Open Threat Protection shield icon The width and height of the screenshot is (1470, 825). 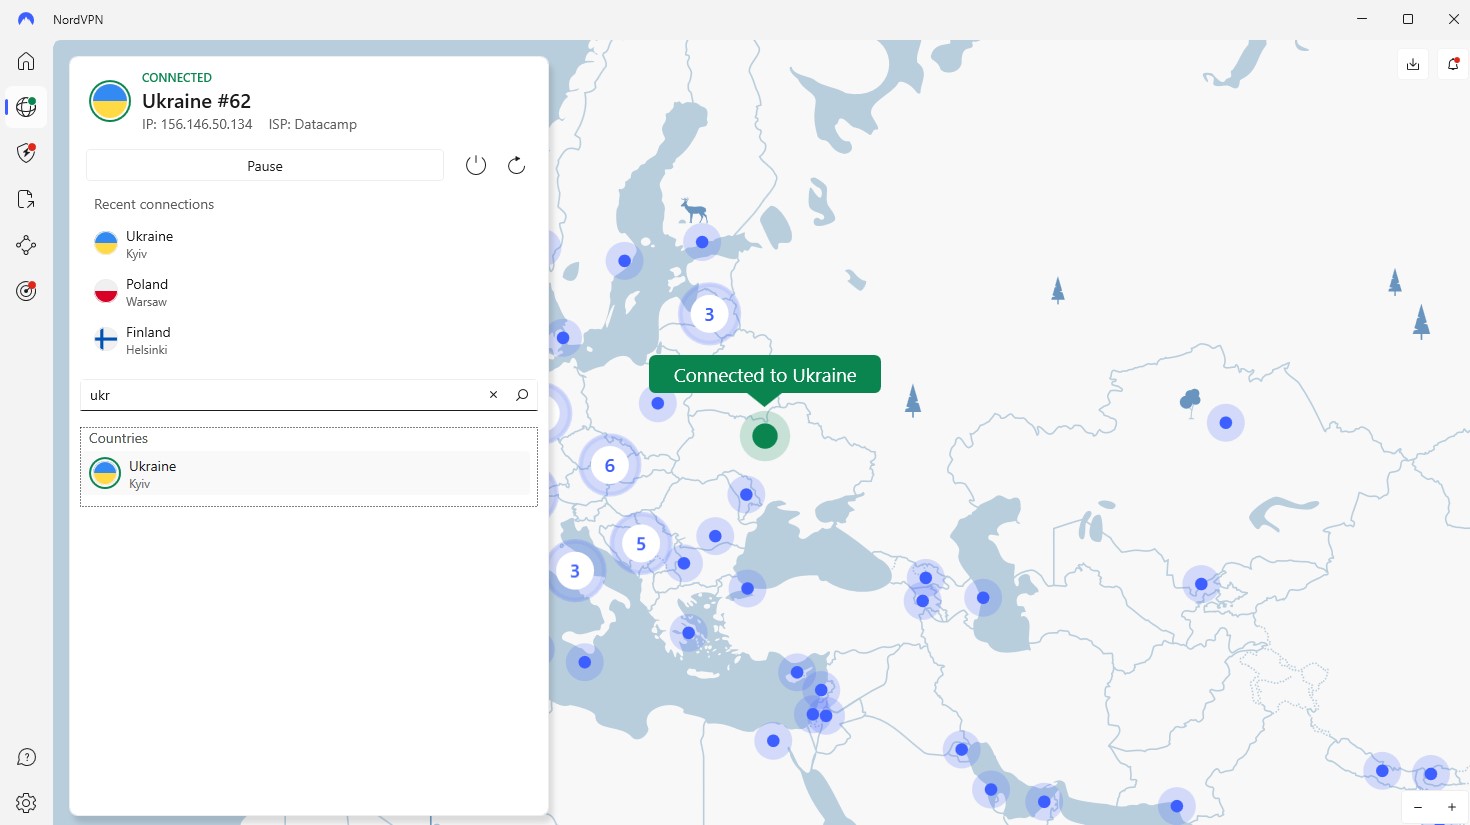tap(26, 153)
